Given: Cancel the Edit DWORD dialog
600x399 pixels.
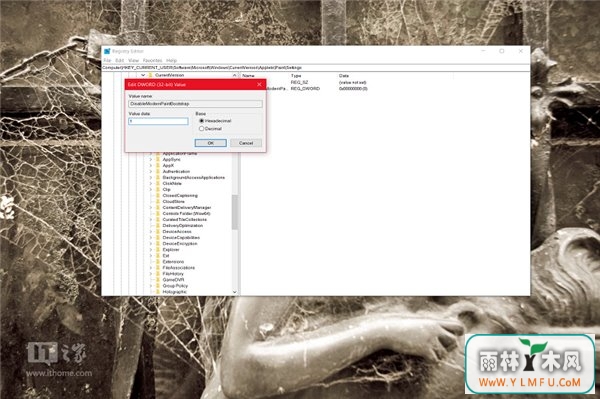Looking at the screenshot, I should [x=246, y=143].
